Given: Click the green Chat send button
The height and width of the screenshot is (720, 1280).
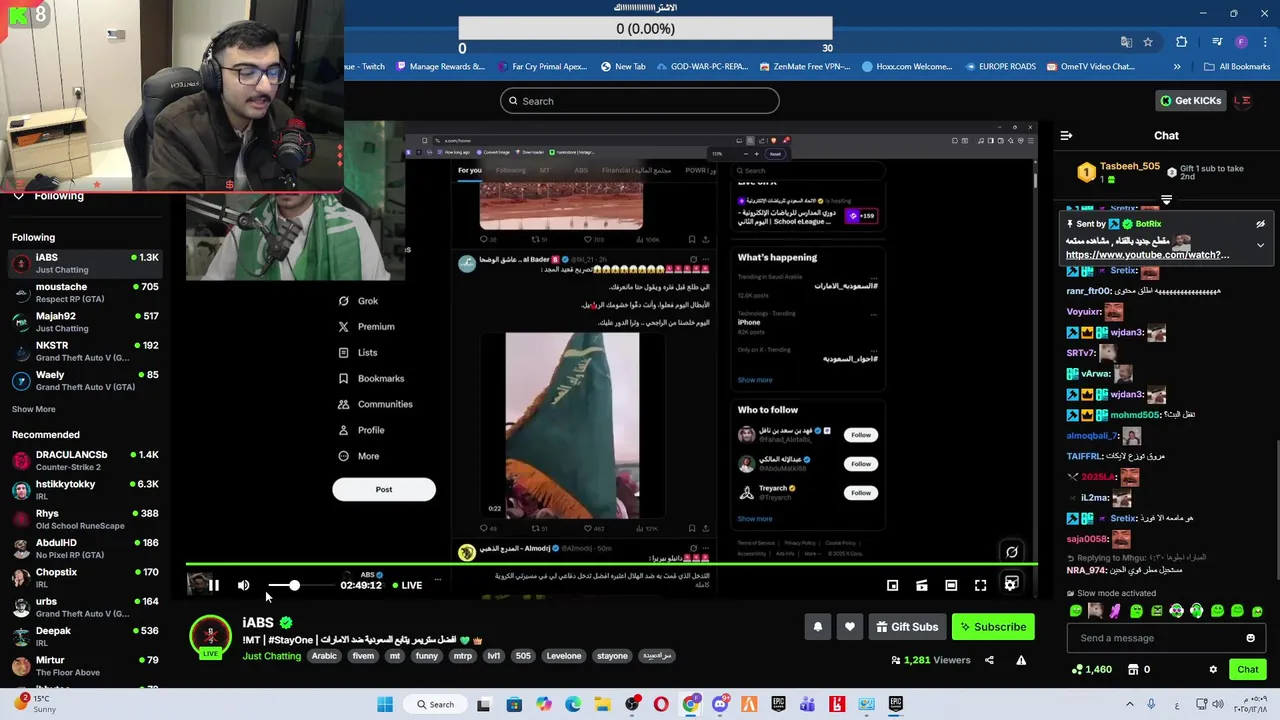Looking at the screenshot, I should (x=1247, y=670).
